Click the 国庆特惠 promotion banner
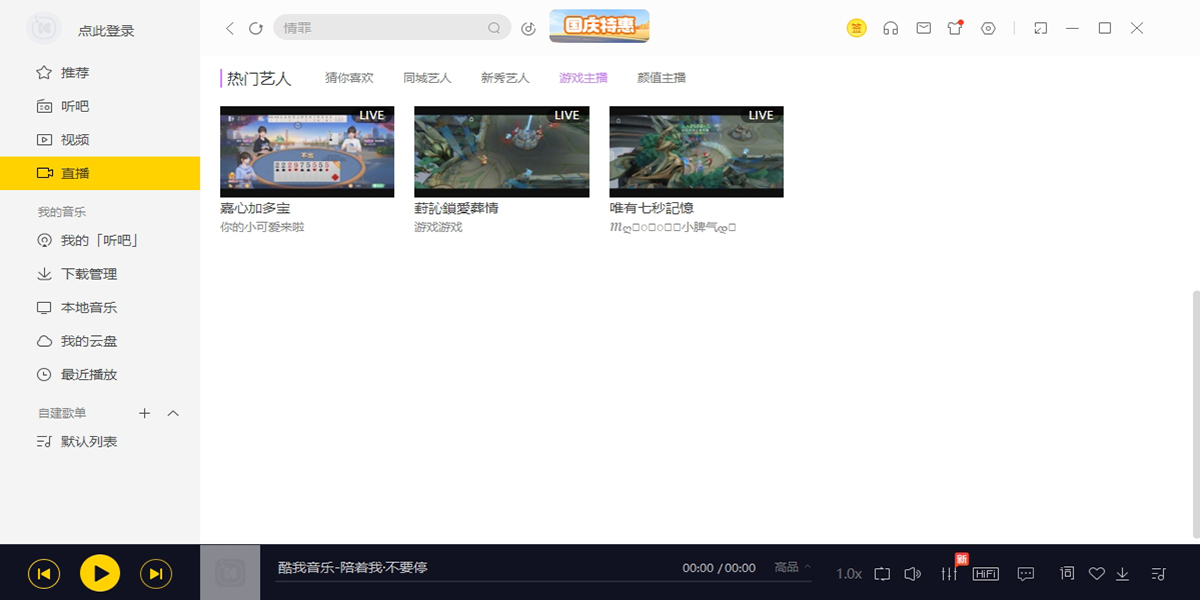 (x=599, y=26)
